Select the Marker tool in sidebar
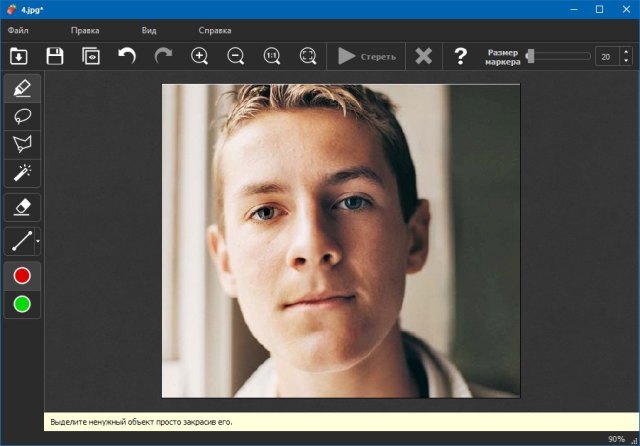Image resolution: width=640 pixels, height=446 pixels. tap(22, 88)
